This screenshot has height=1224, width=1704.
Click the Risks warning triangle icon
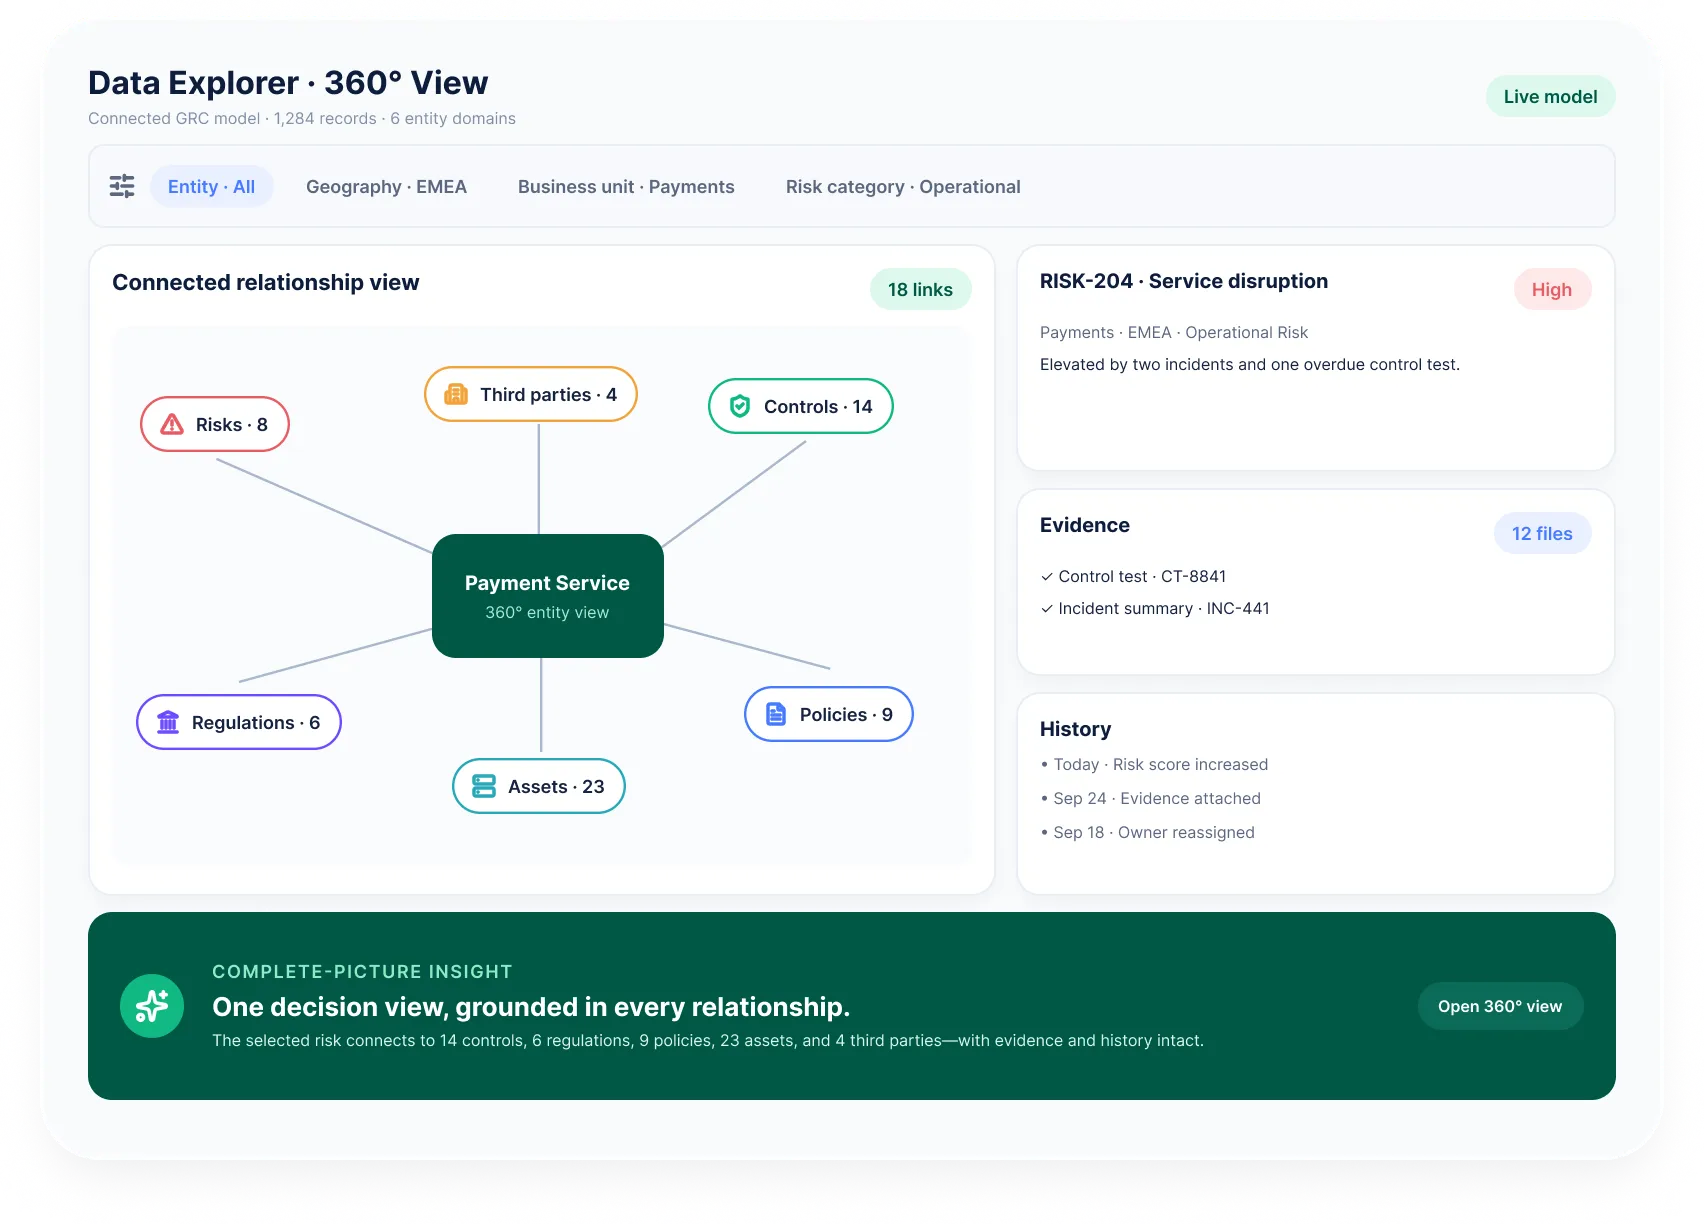(172, 424)
